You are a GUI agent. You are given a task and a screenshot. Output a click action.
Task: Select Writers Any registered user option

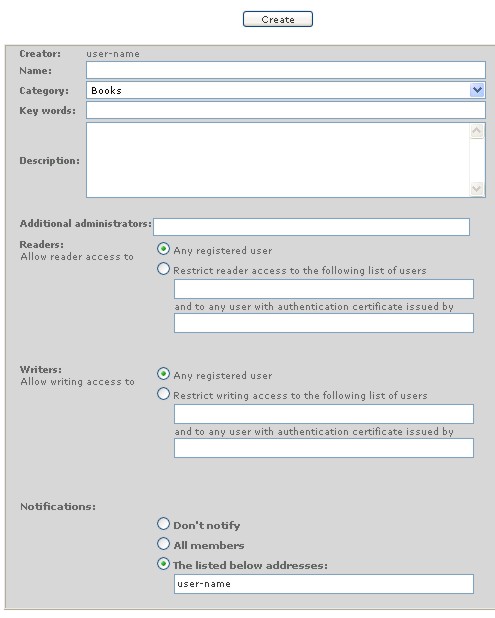point(163,374)
